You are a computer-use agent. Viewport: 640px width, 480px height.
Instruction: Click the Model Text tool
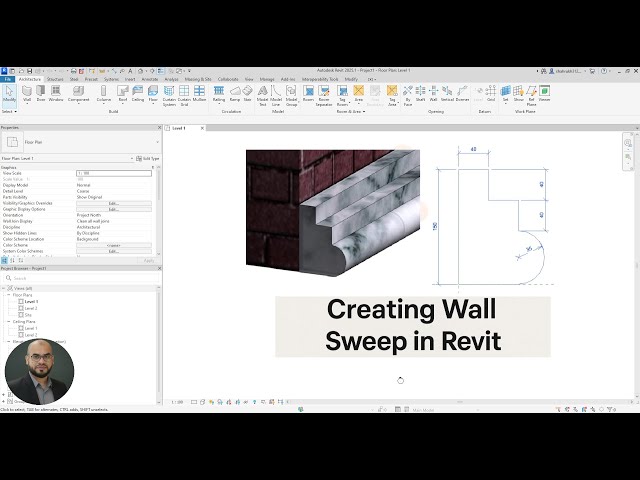click(x=262, y=96)
